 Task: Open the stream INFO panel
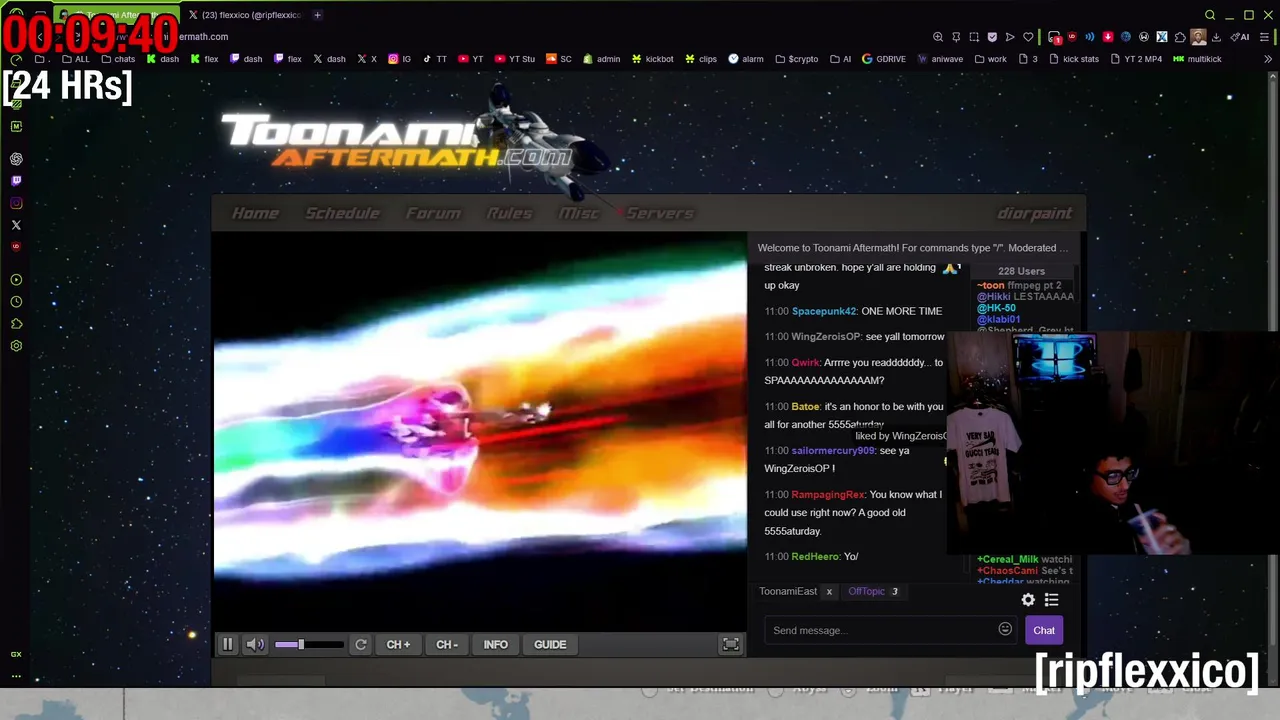tap(496, 645)
